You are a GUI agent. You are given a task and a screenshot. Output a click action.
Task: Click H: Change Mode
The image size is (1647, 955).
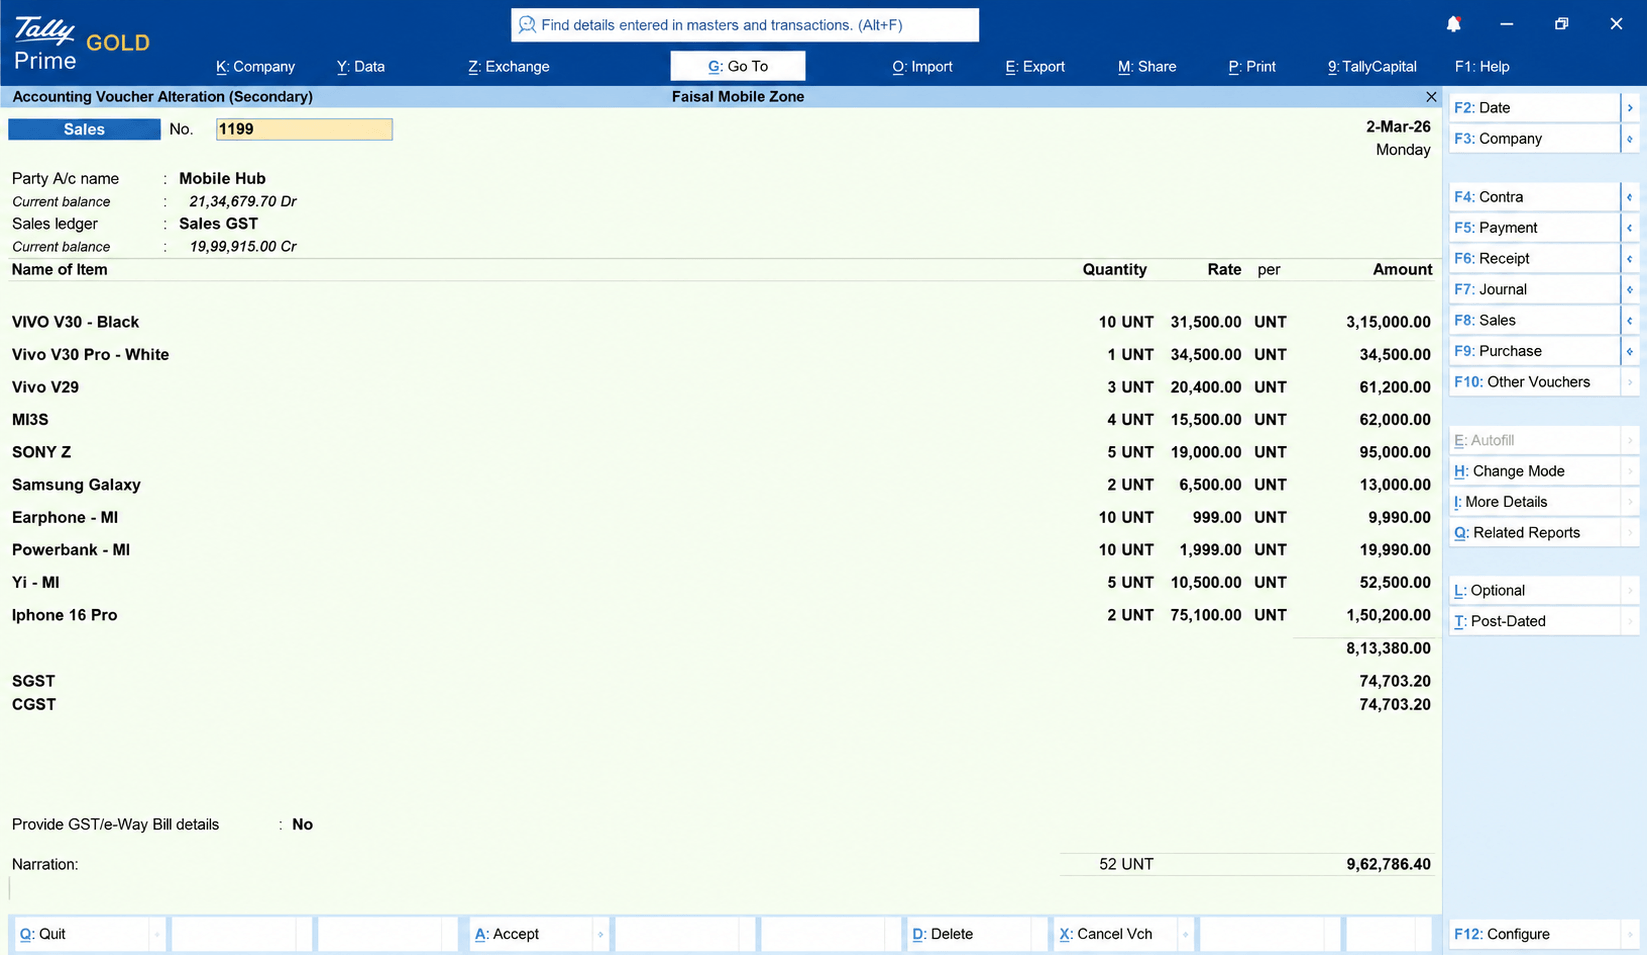pos(1534,471)
